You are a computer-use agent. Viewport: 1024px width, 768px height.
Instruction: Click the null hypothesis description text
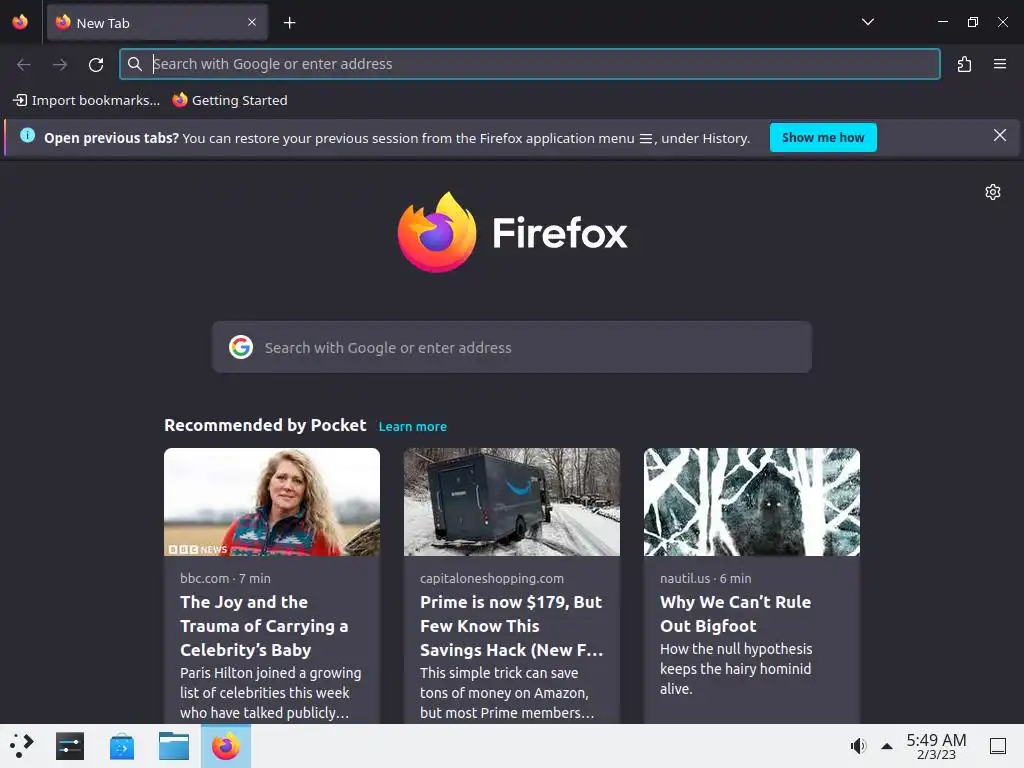point(736,669)
